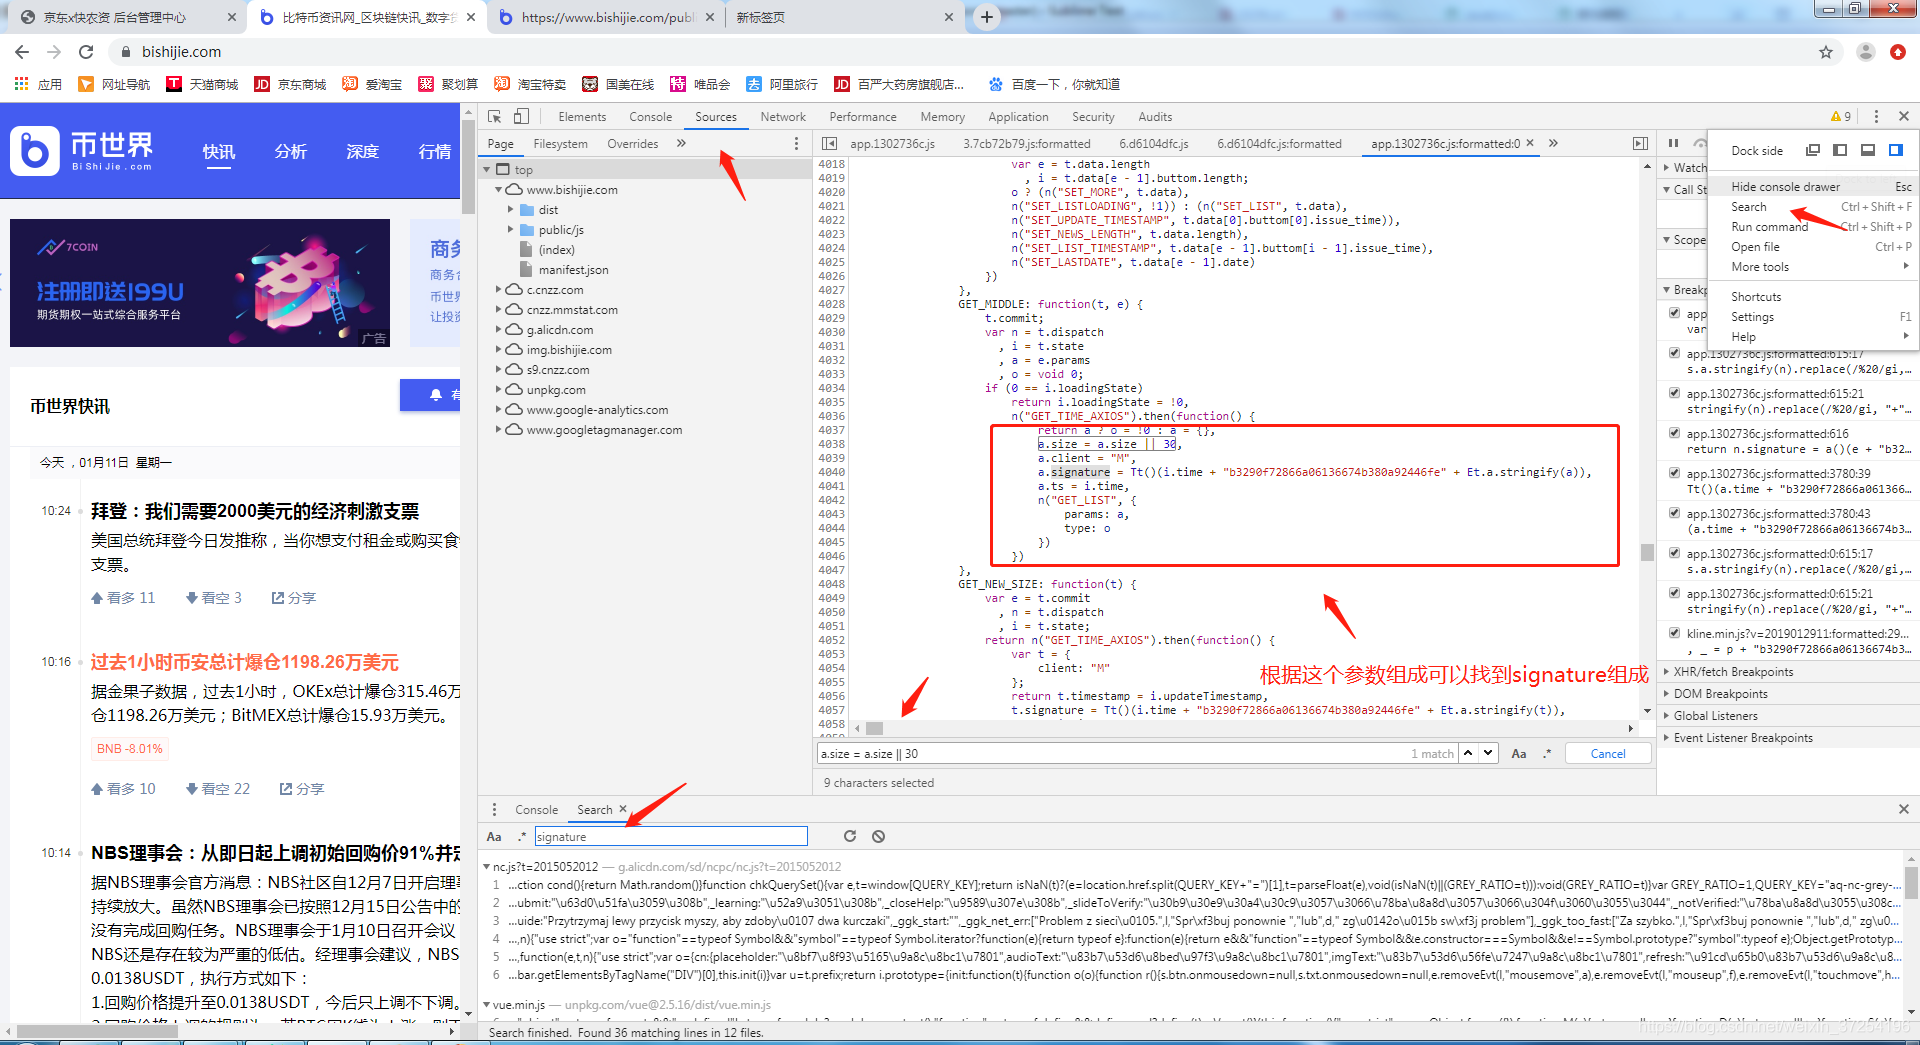Screen dimensions: 1920x1045
Task: Toggle match case in find bar
Action: 1518,754
